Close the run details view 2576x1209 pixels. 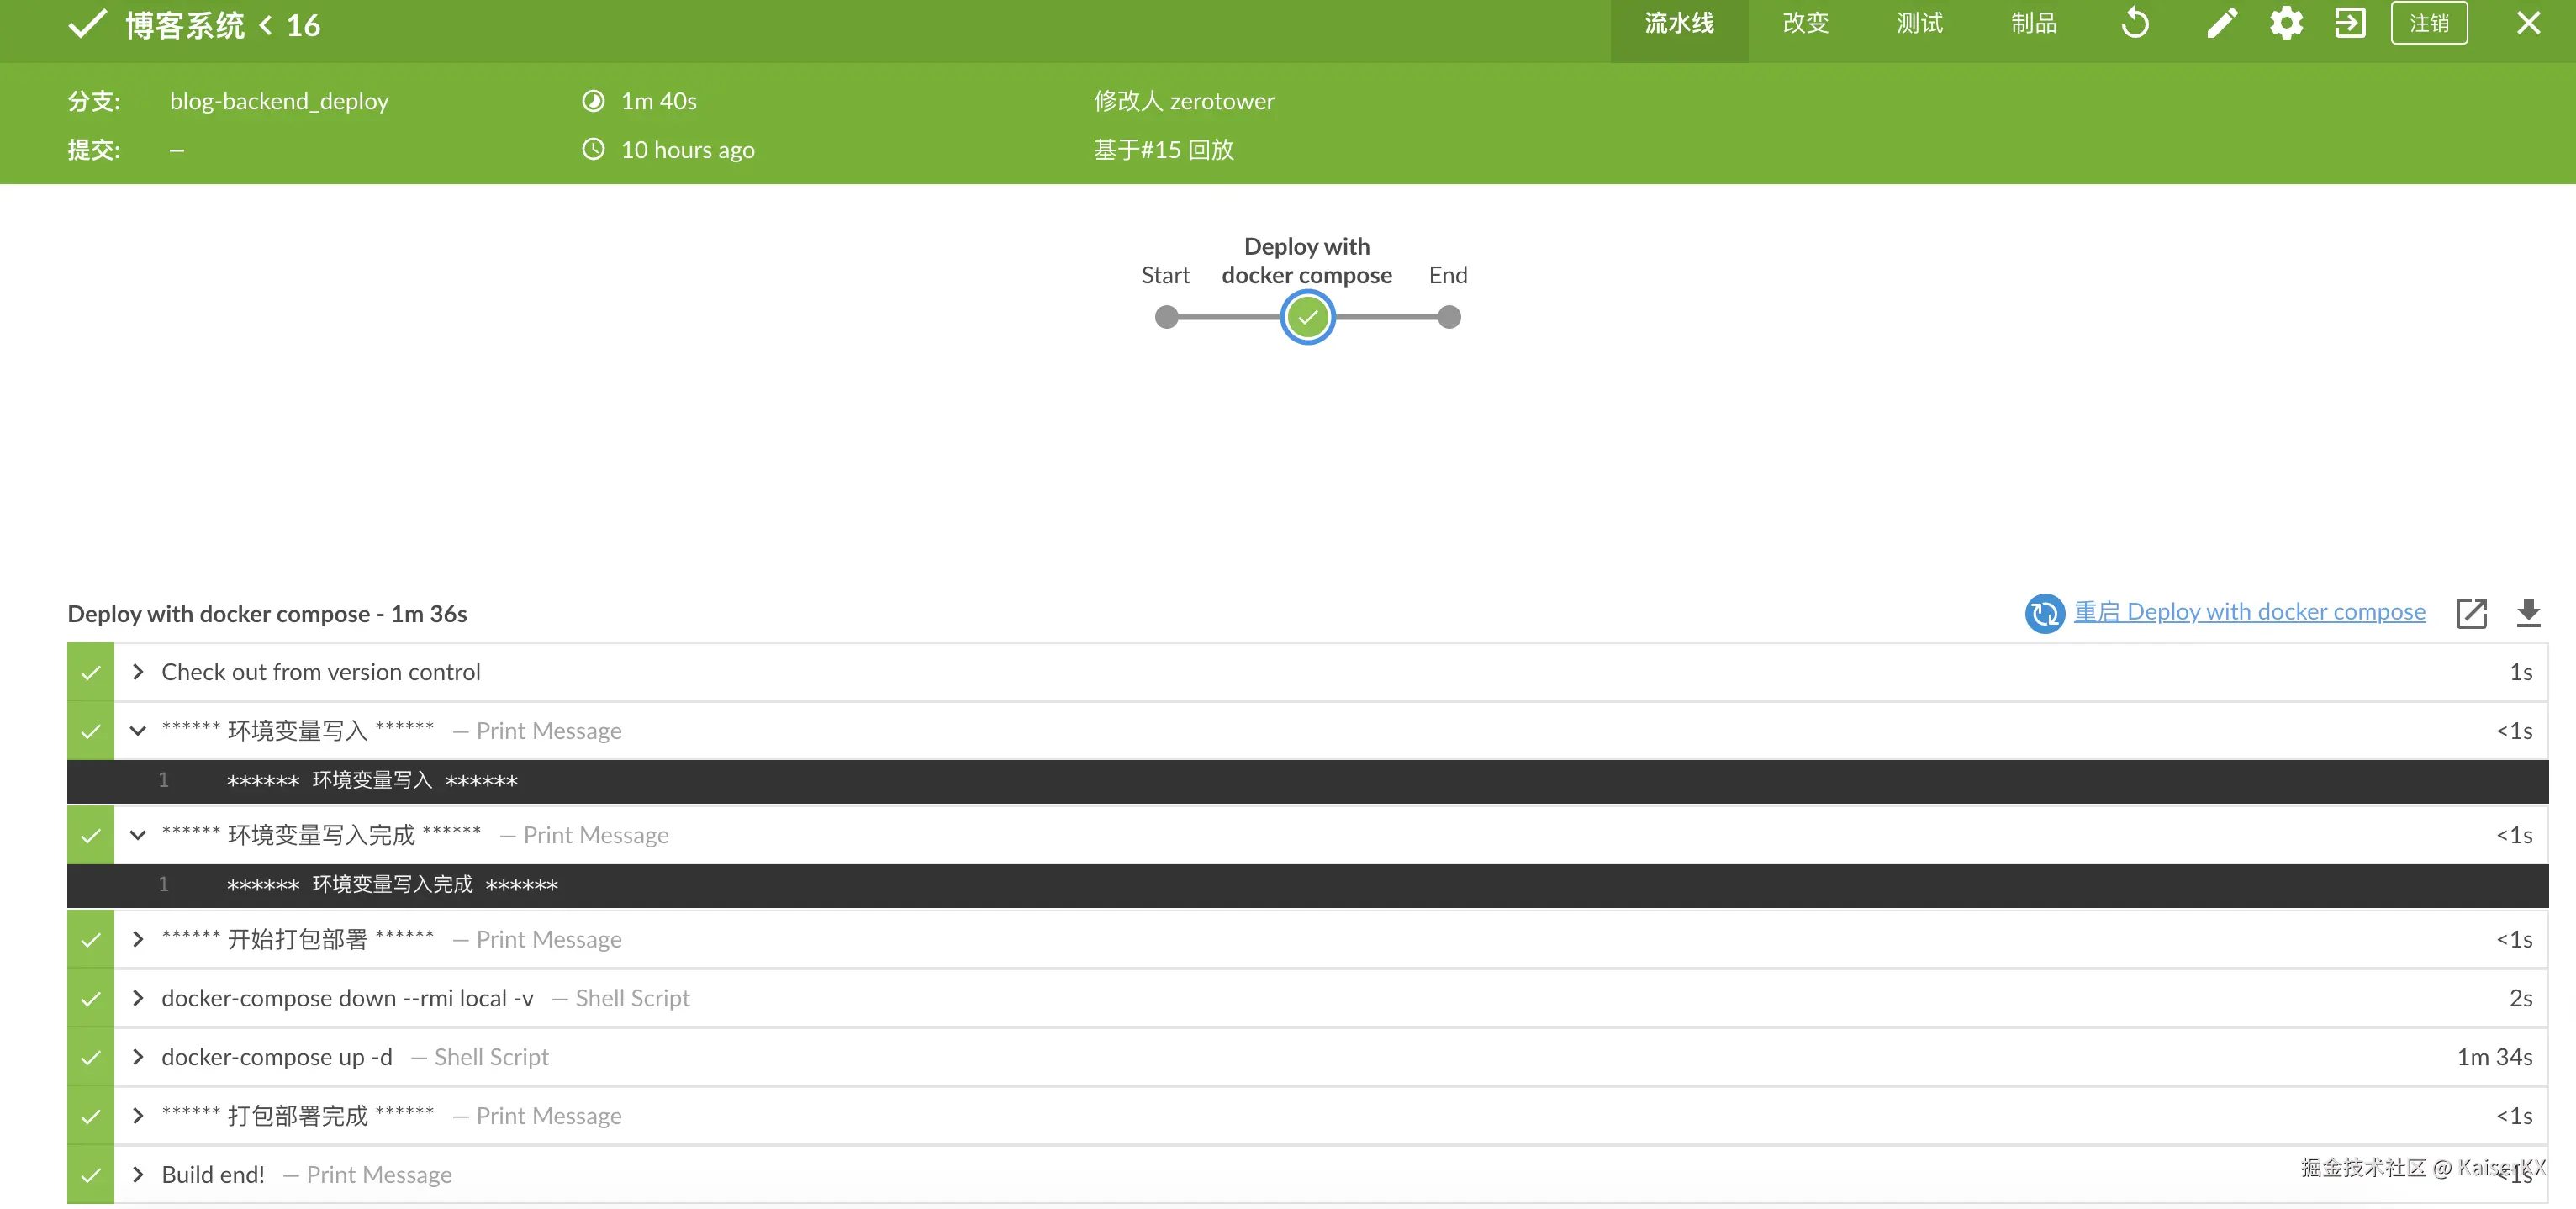coord(2528,23)
